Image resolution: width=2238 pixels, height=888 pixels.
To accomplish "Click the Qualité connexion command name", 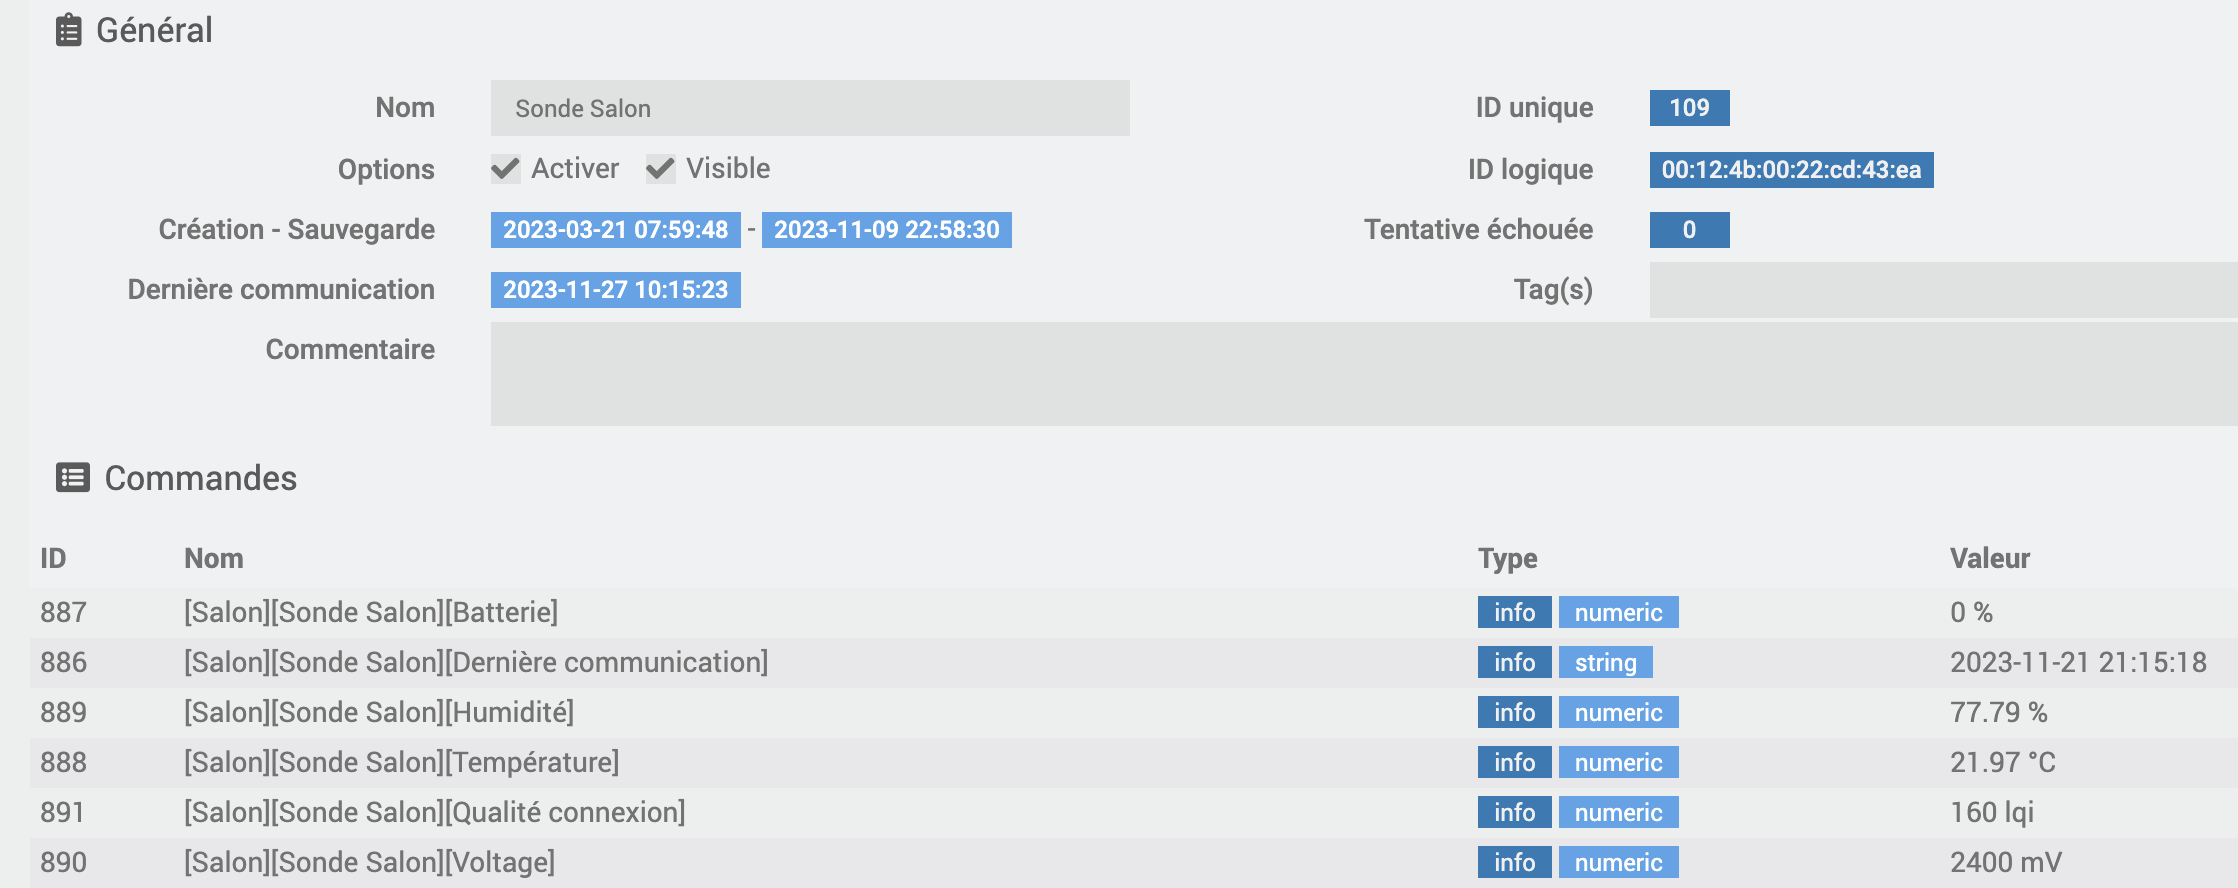I will [434, 812].
